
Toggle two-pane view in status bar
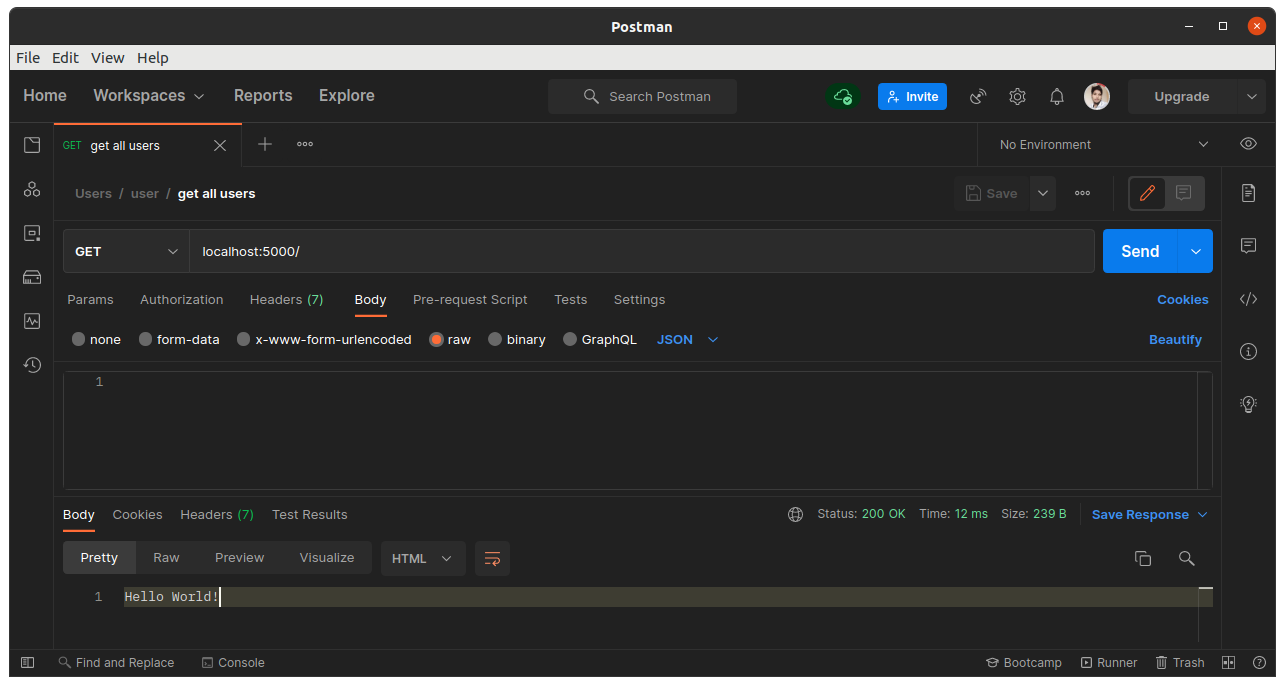1229,663
